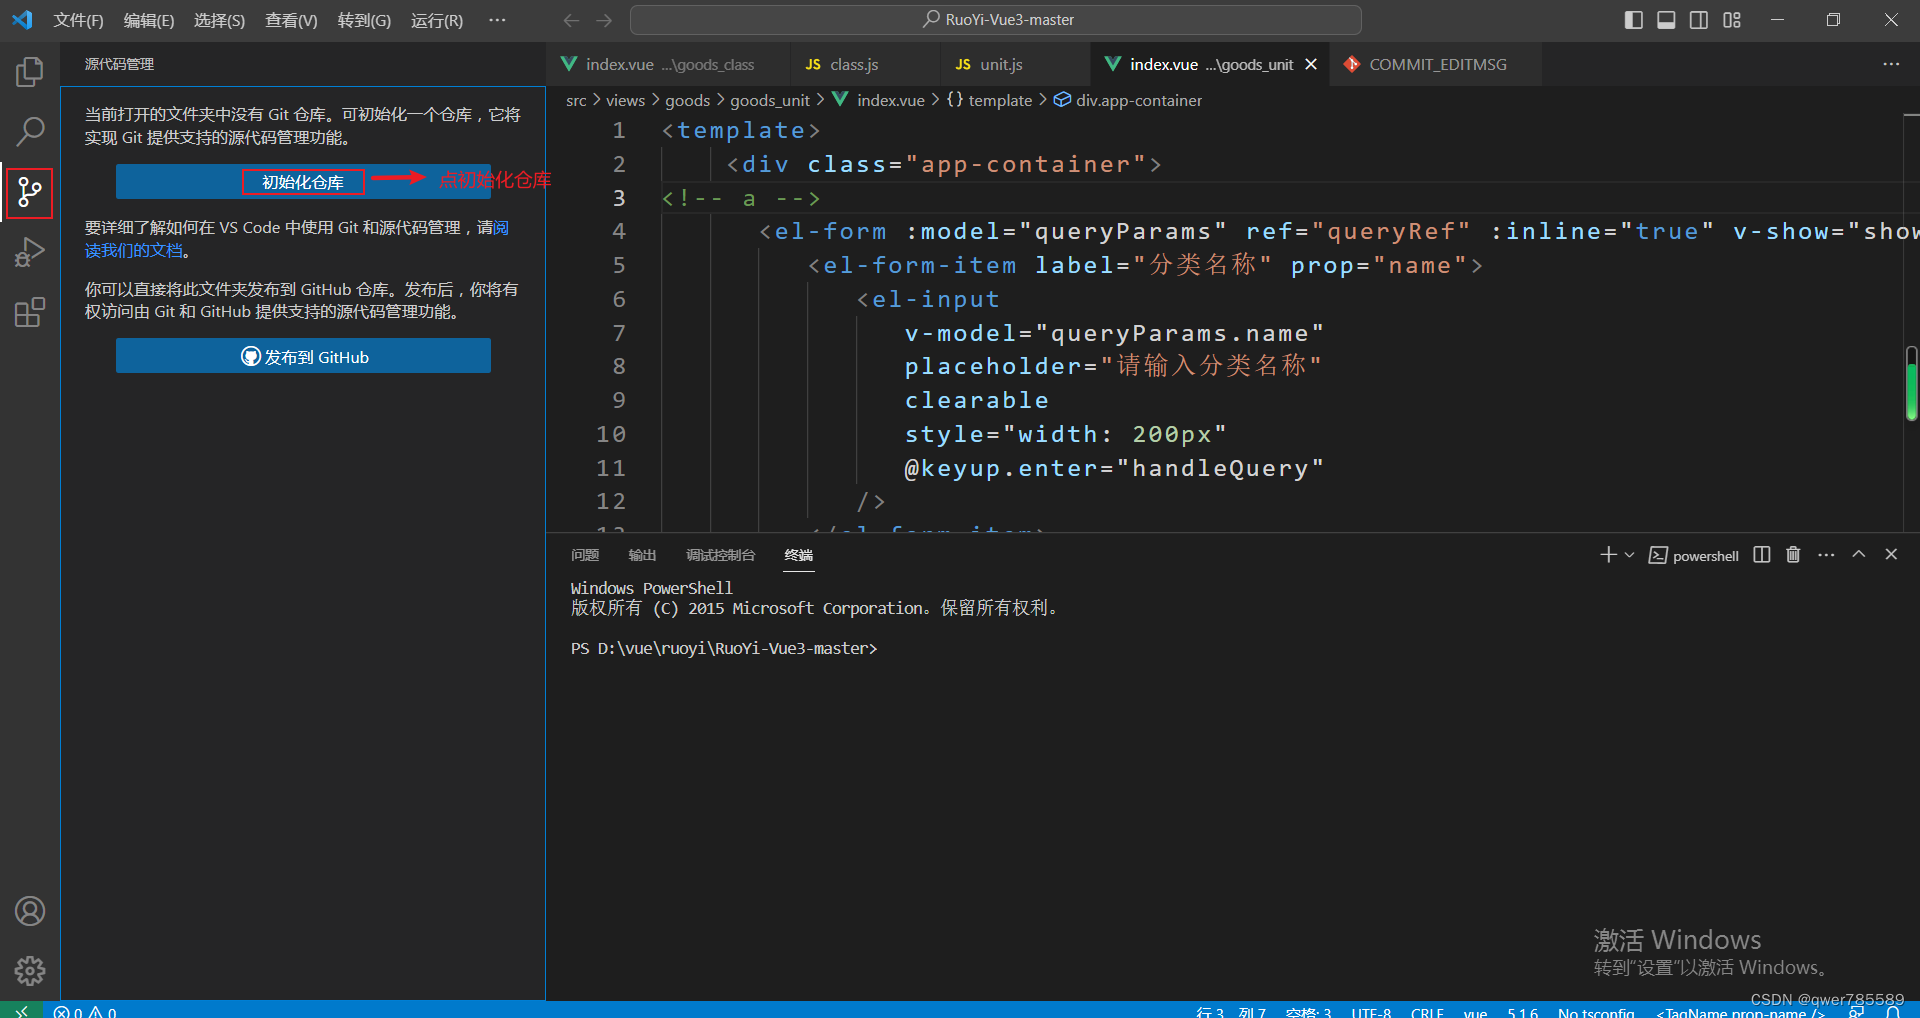Open the Accounts icon in activity bar
The width and height of the screenshot is (1920, 1018).
point(30,911)
